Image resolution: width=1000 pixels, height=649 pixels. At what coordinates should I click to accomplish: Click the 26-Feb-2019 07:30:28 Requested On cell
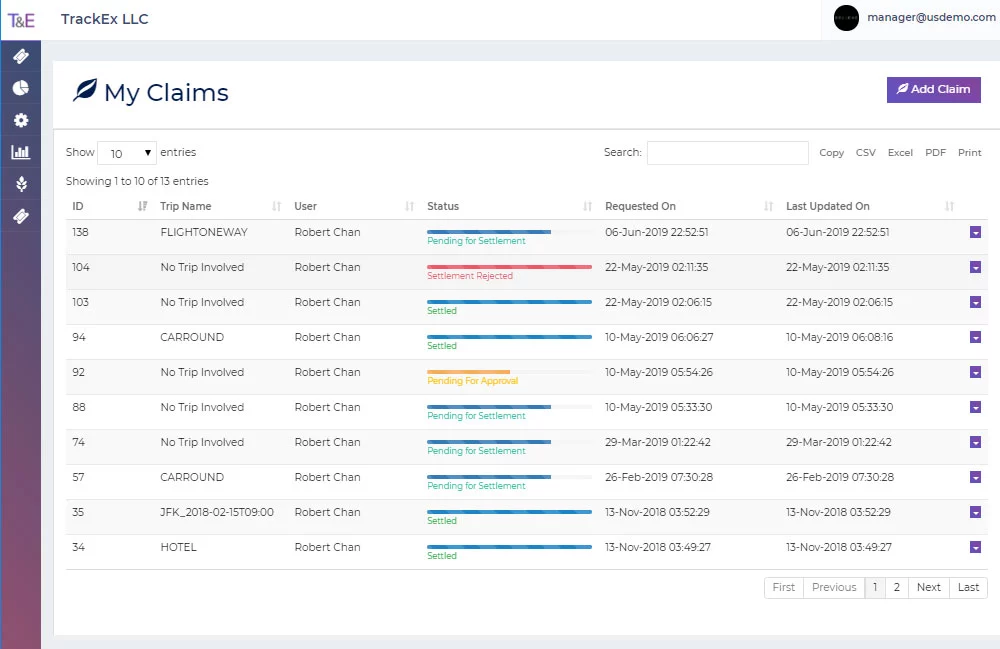click(x=659, y=477)
